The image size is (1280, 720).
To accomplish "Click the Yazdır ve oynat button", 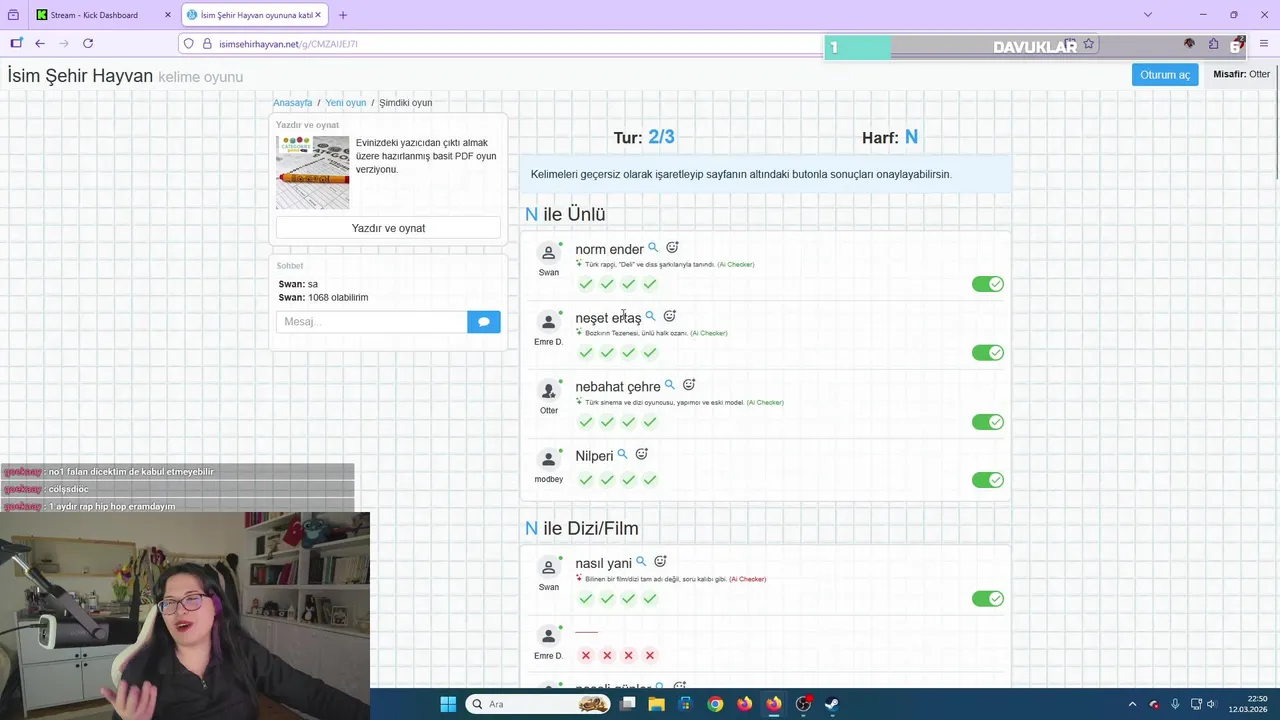I will (x=388, y=228).
